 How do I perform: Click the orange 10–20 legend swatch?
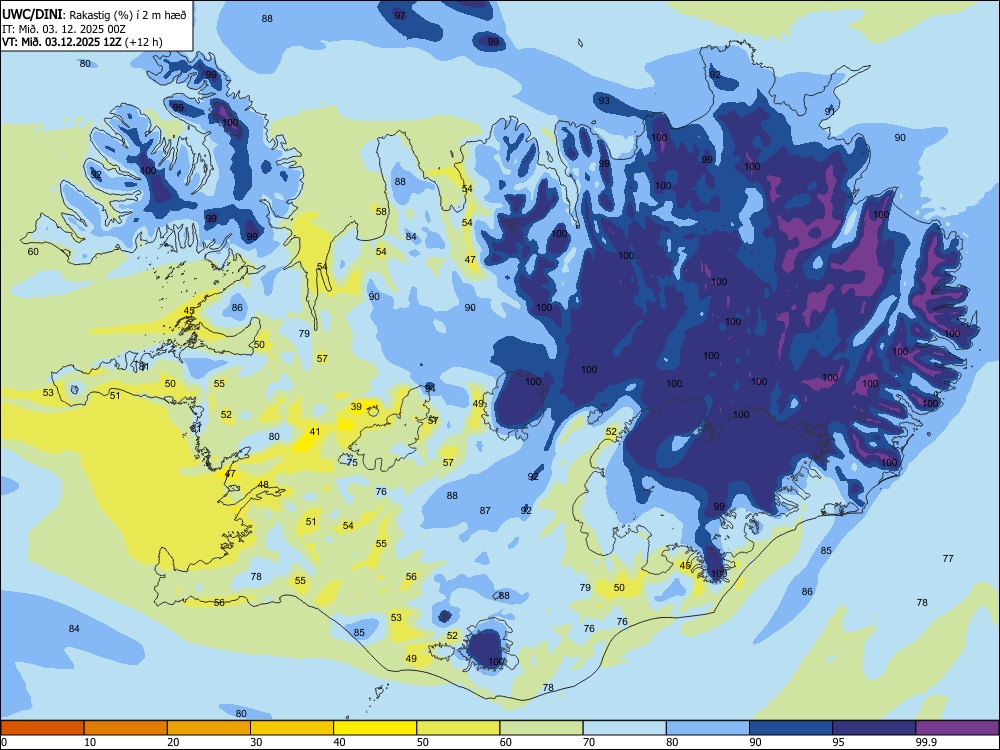click(126, 728)
